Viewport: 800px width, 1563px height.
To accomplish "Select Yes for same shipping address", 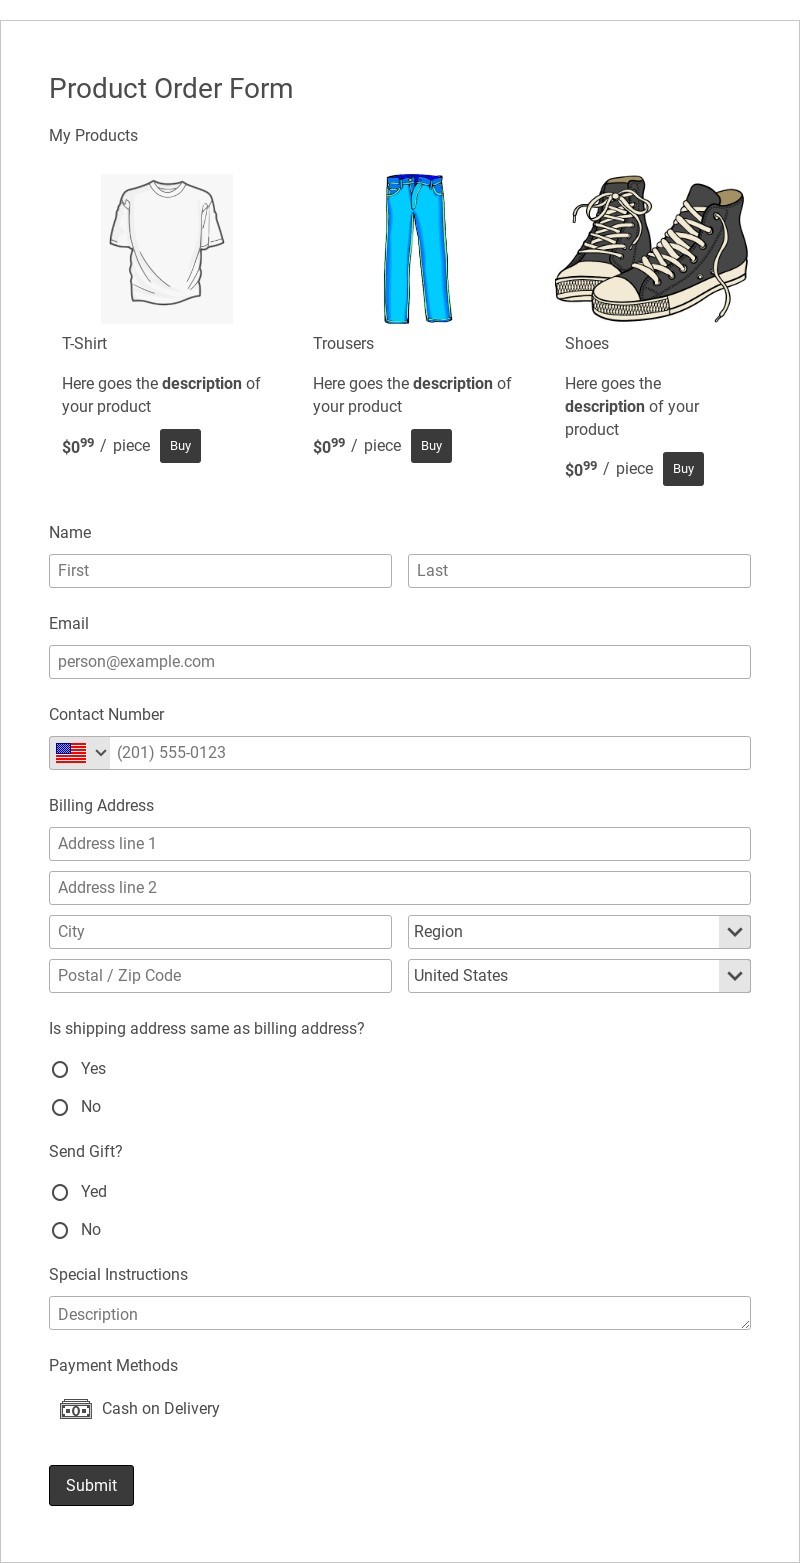I will (x=60, y=1069).
